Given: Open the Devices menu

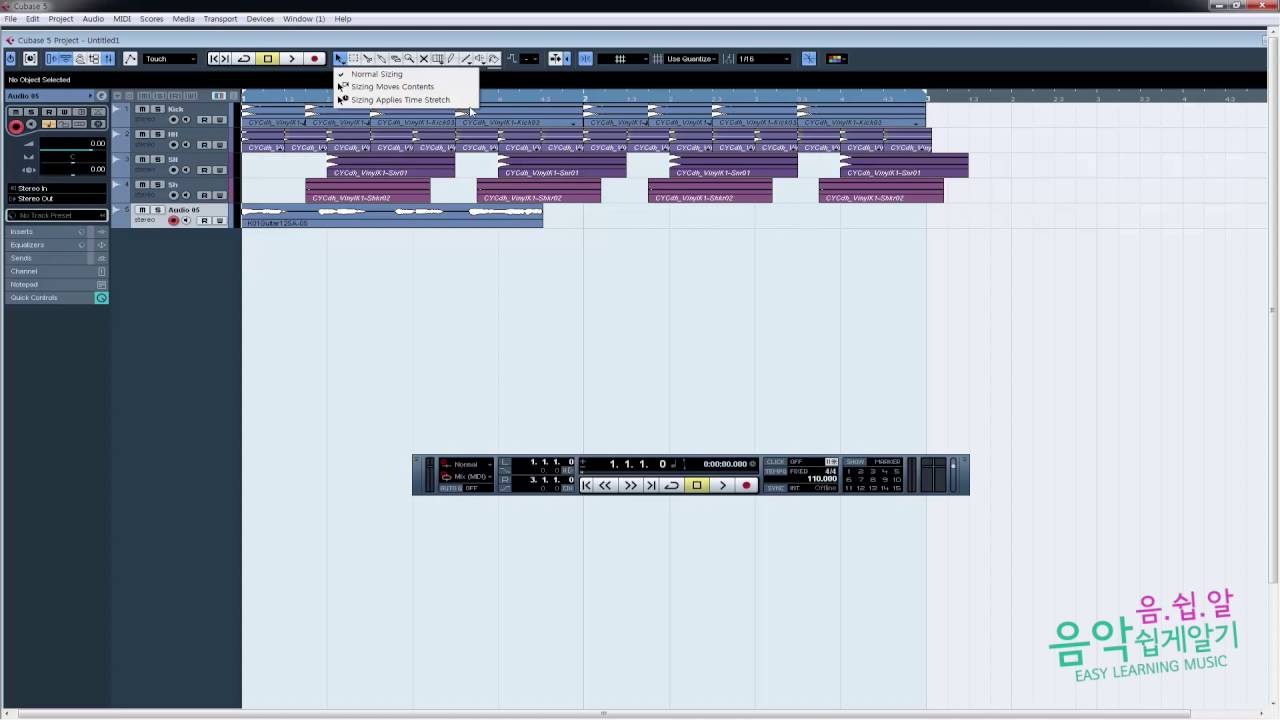Looking at the screenshot, I should tap(260, 19).
